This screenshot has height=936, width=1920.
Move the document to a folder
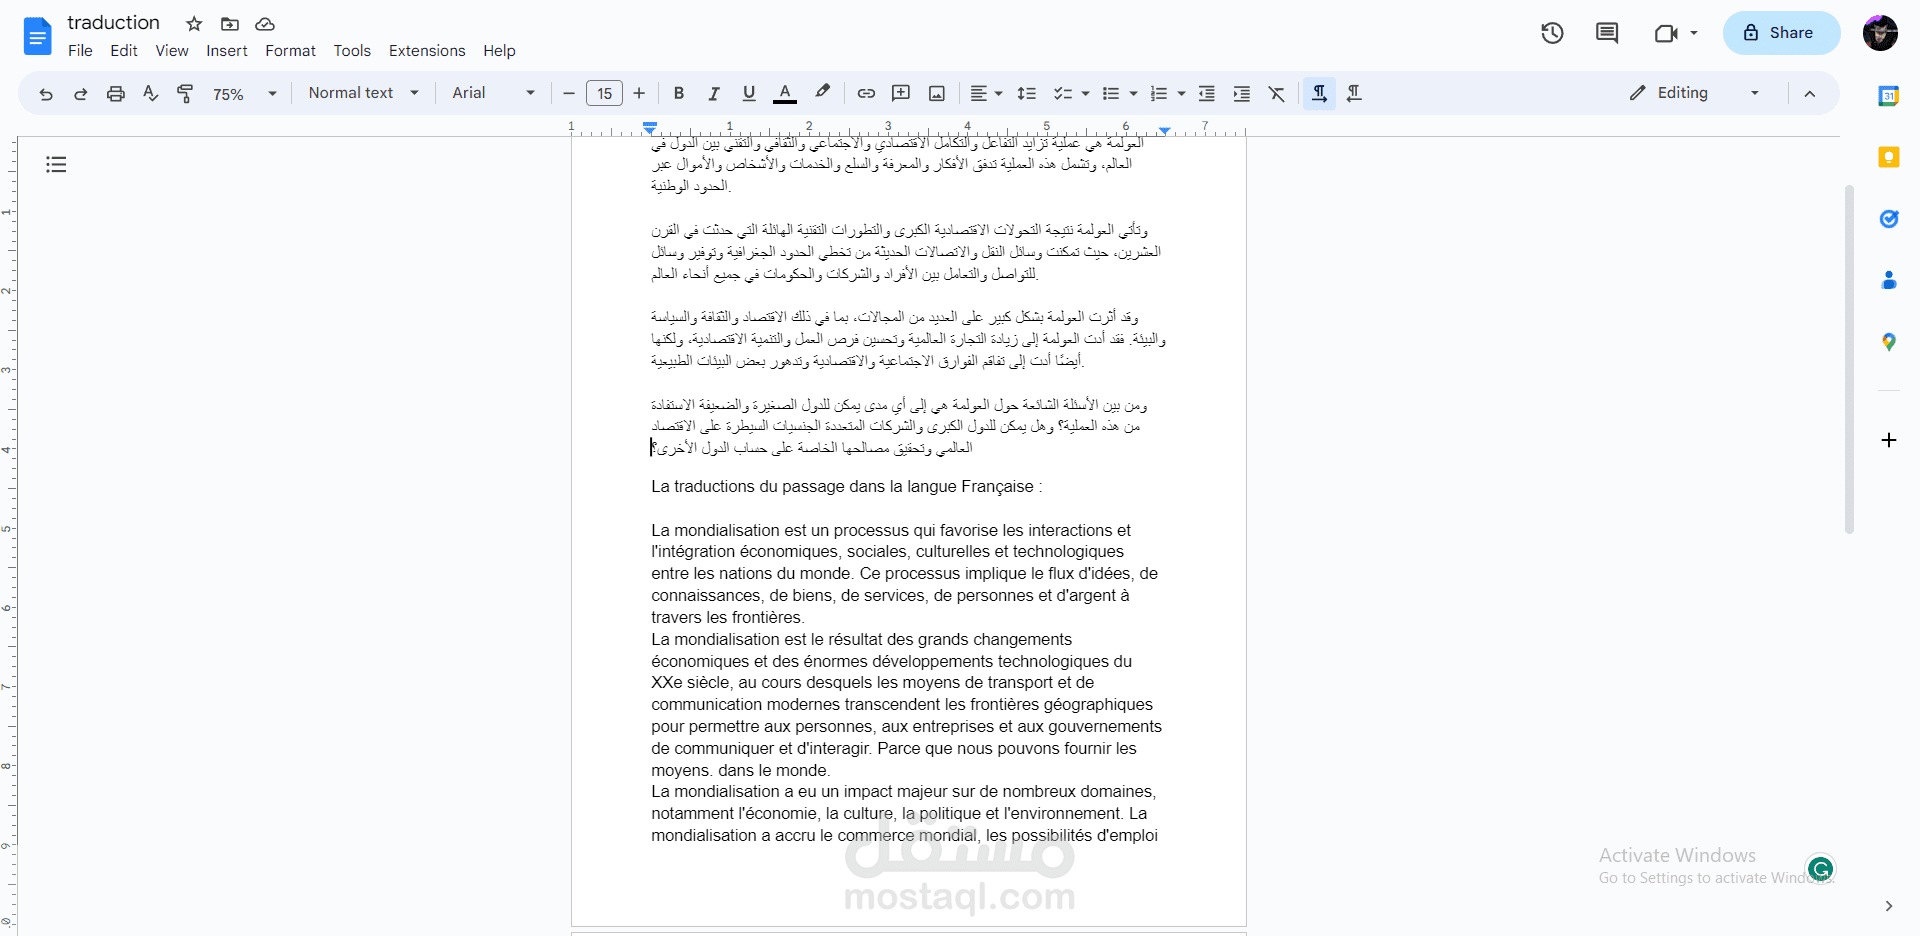click(230, 24)
